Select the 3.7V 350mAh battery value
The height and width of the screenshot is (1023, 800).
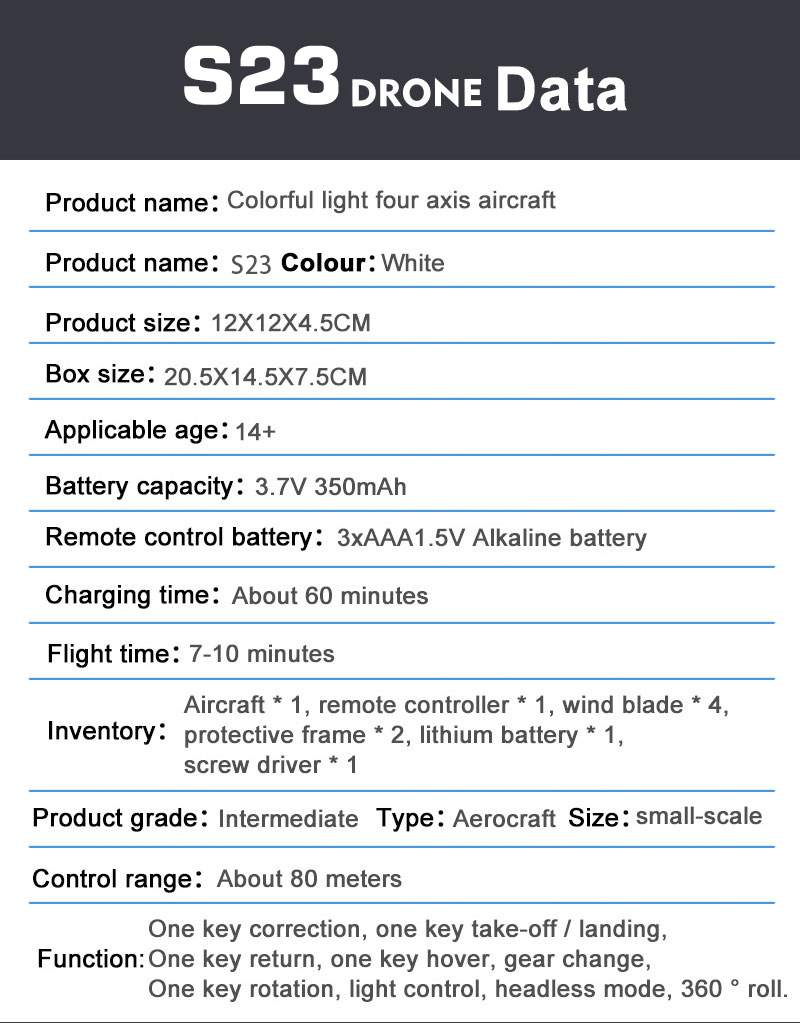click(331, 488)
